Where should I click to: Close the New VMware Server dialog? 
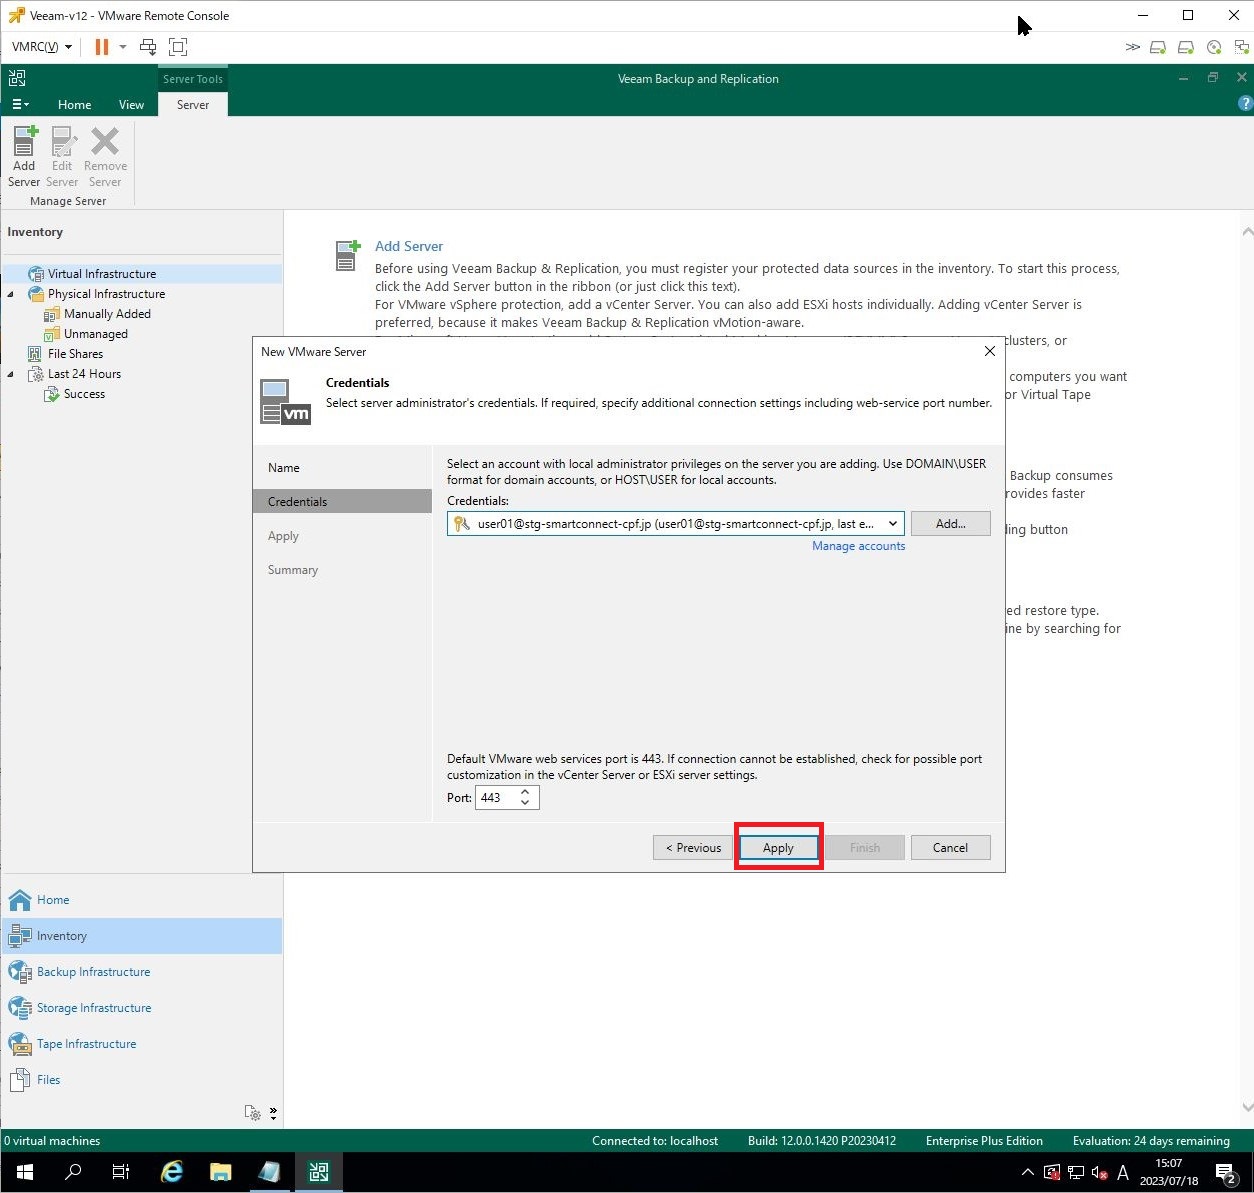click(989, 351)
